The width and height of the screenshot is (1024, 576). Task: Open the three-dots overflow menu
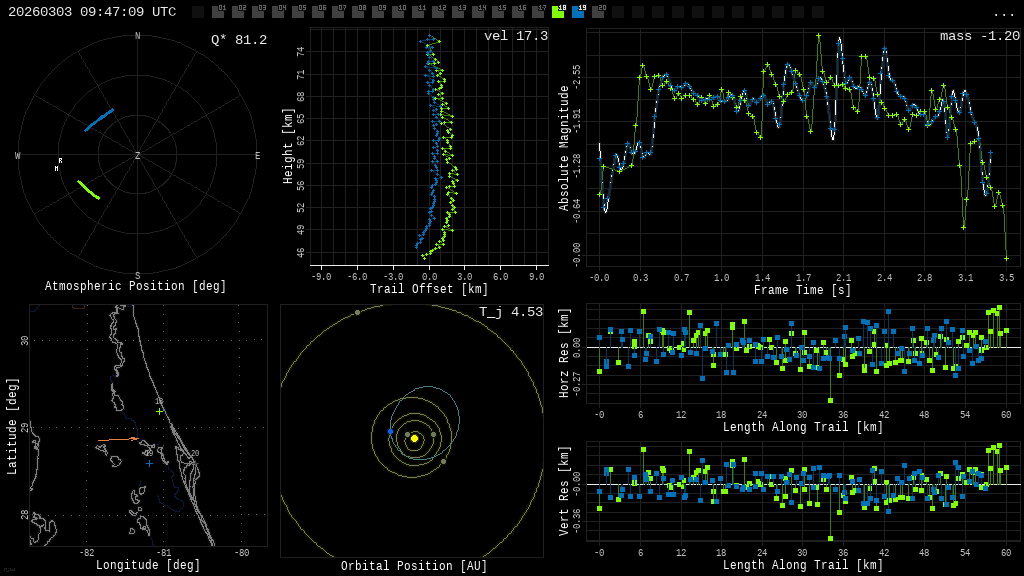tap(1003, 13)
